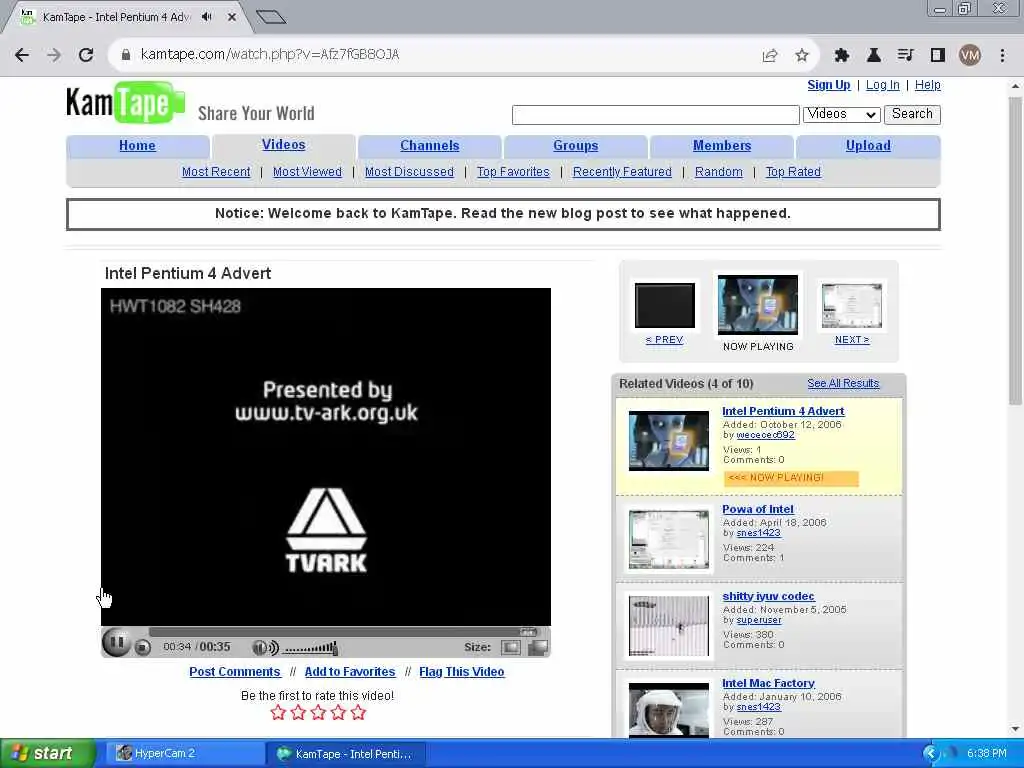This screenshot has width=1024, height=768.
Task: Open Recently Featured videos
Action: pos(622,172)
